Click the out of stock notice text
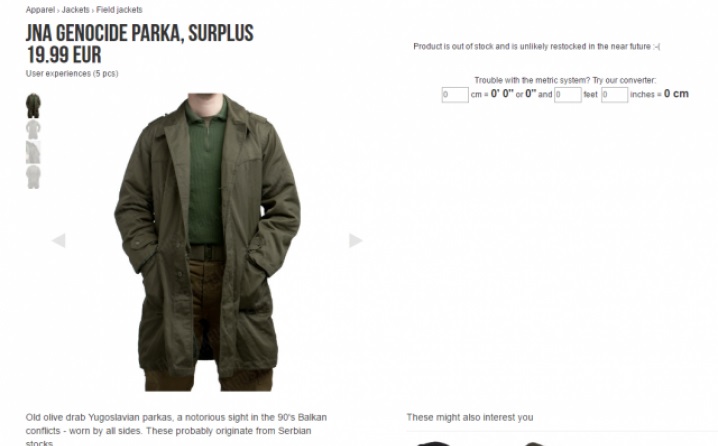 point(537,46)
